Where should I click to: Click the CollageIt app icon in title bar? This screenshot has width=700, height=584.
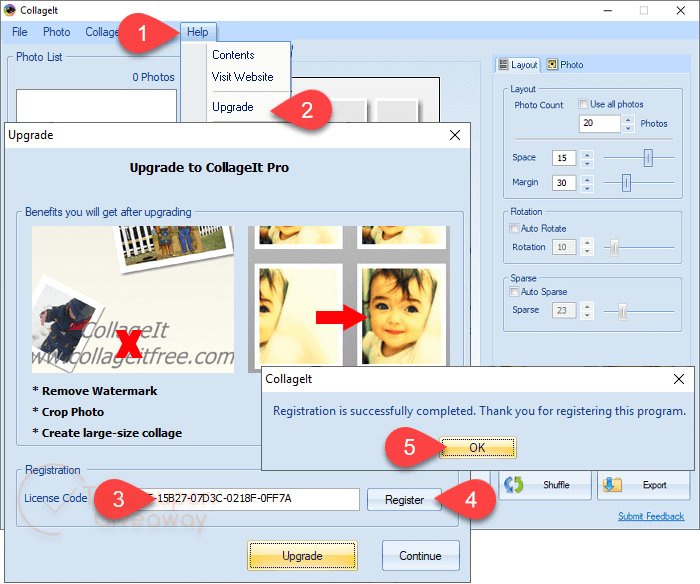pos(9,10)
